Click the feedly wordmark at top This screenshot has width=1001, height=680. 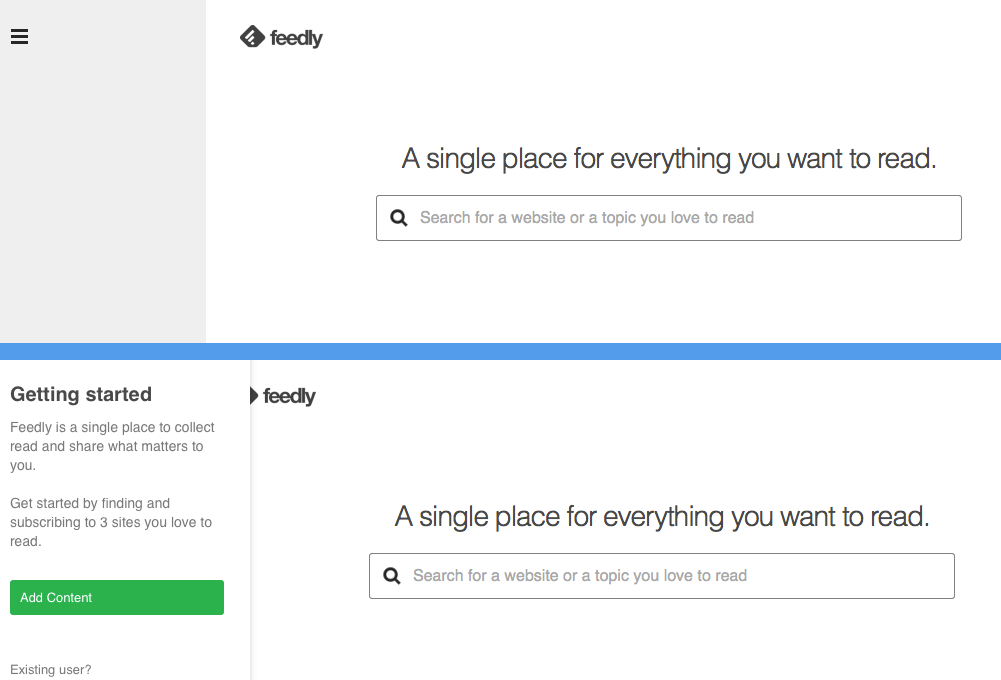click(297, 38)
